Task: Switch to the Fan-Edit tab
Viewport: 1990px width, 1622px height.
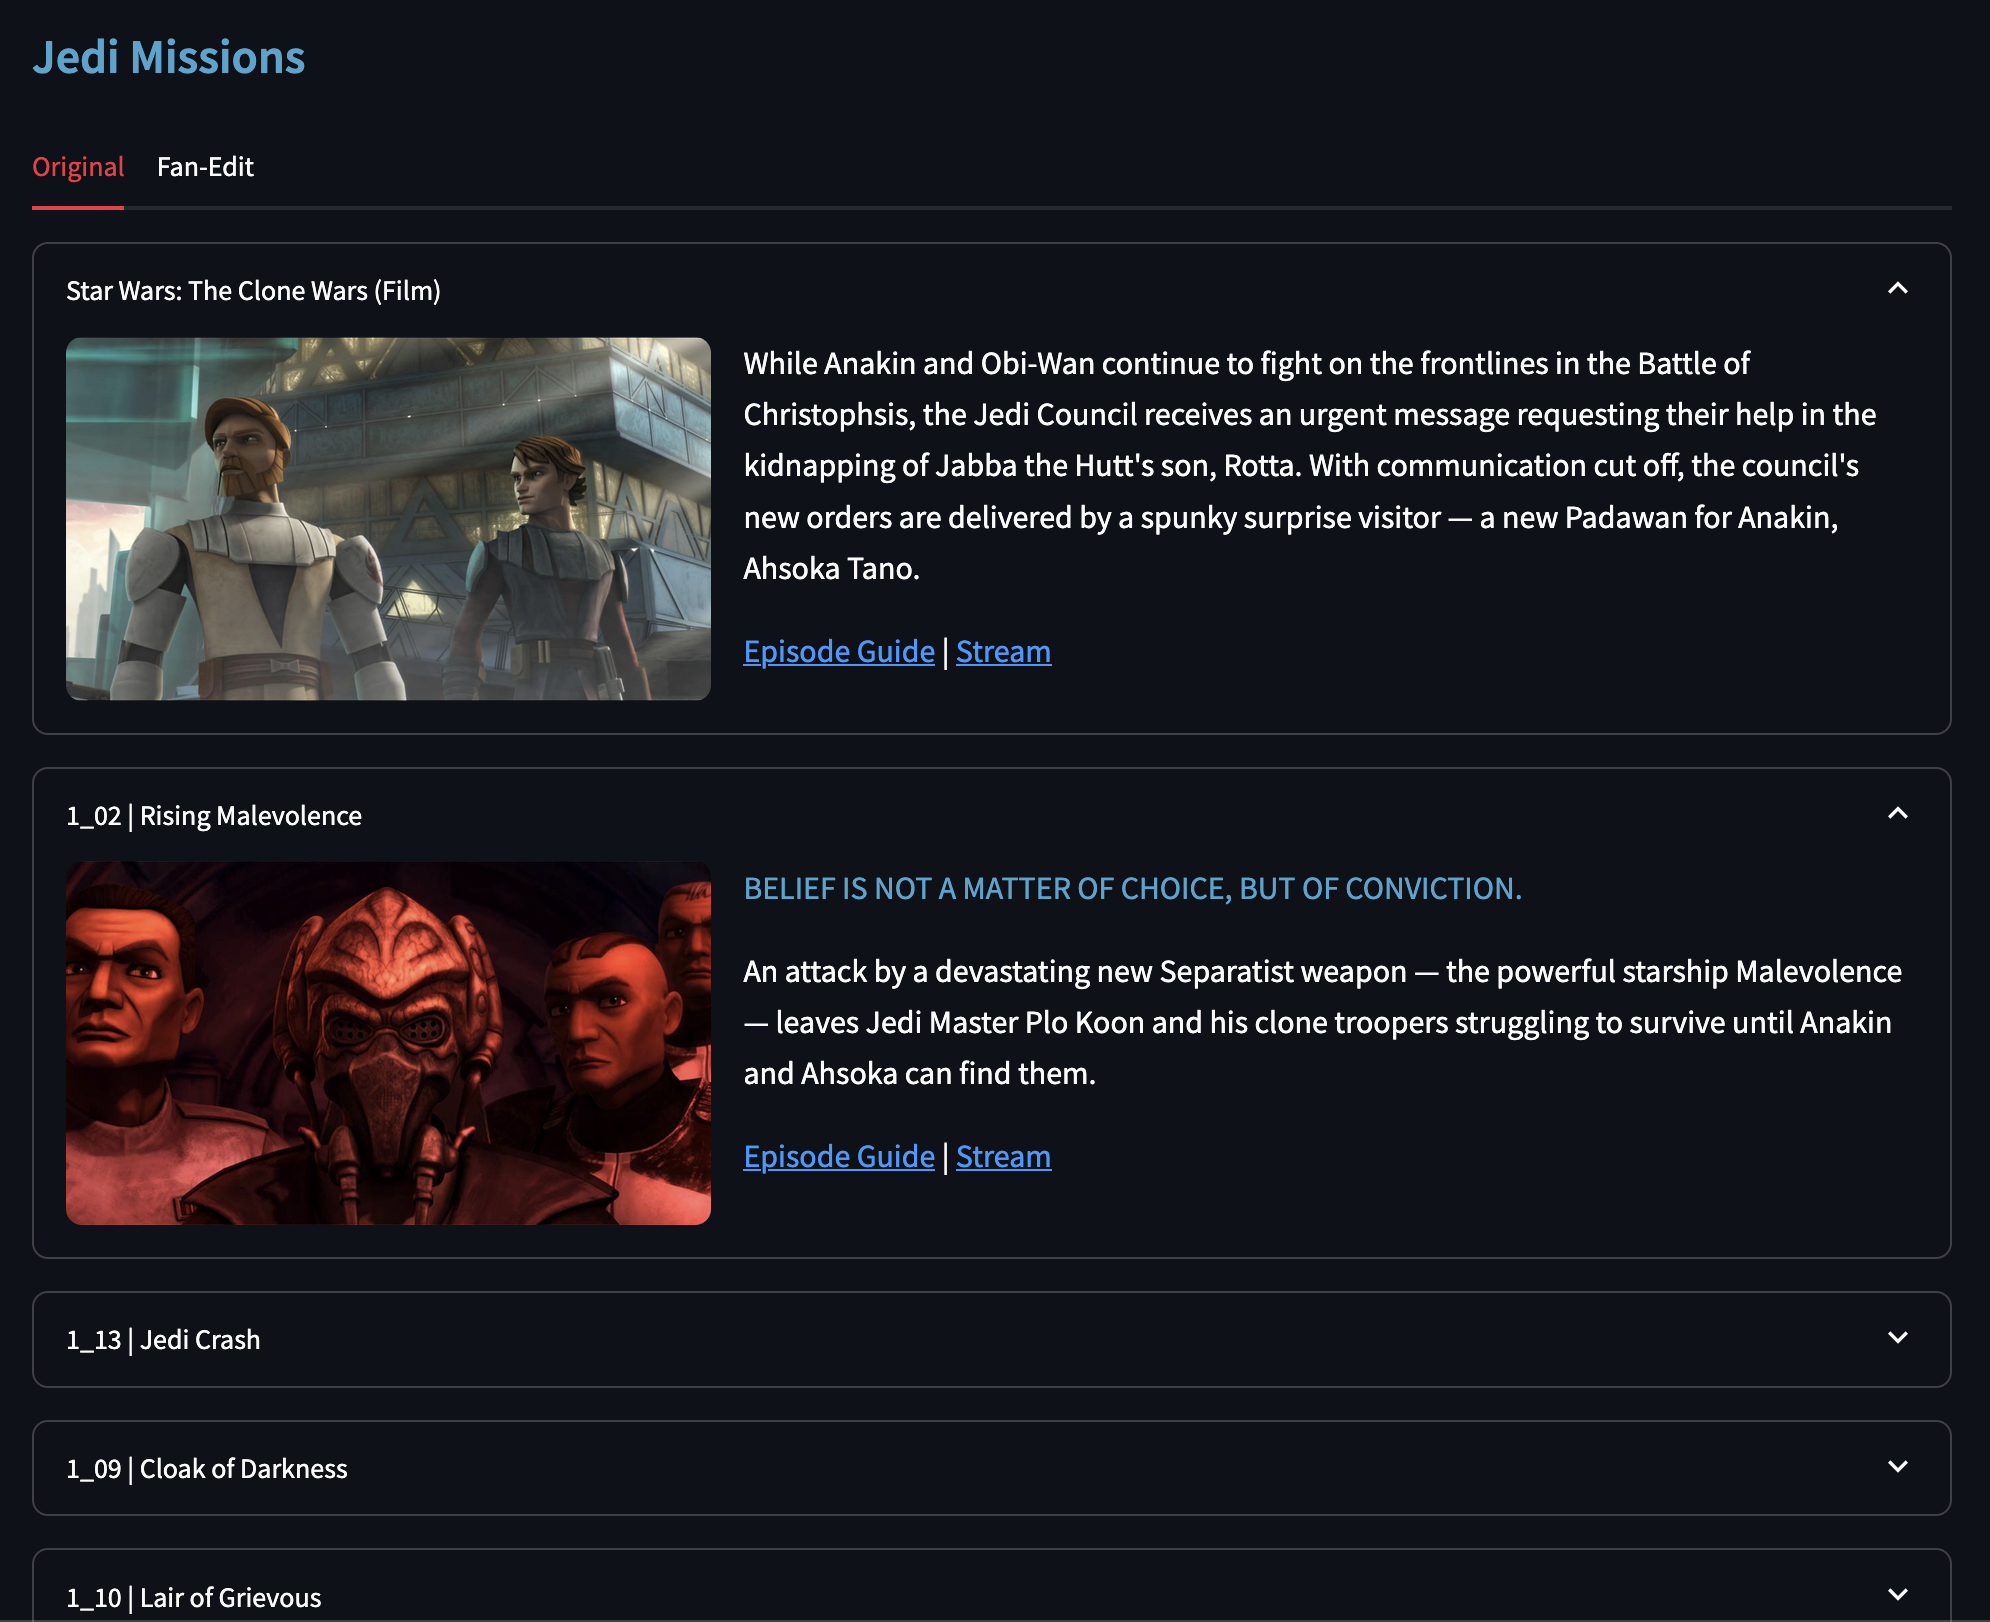Action: pos(205,167)
